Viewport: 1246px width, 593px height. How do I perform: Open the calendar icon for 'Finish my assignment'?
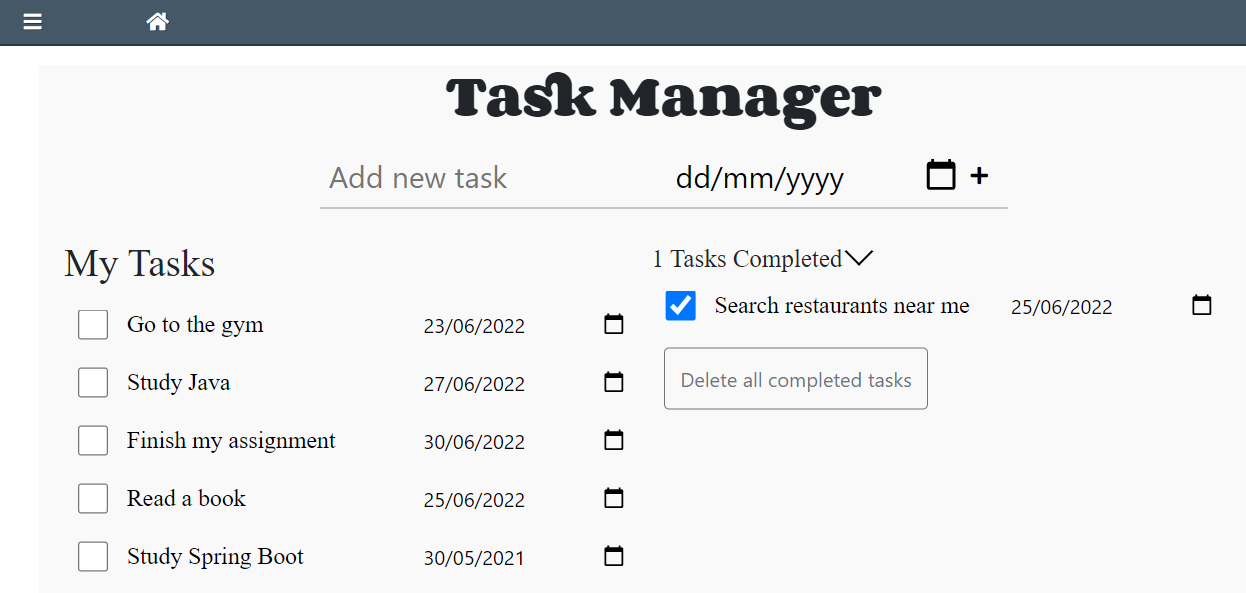coord(613,440)
